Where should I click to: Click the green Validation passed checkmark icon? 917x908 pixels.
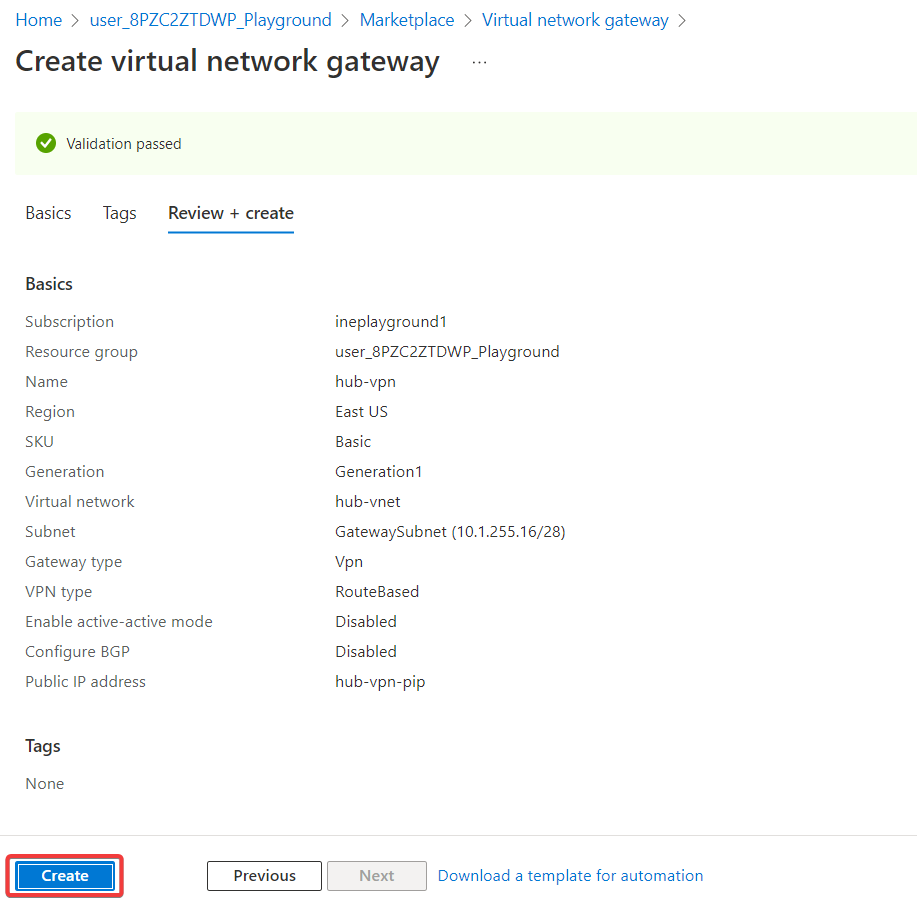point(45,143)
